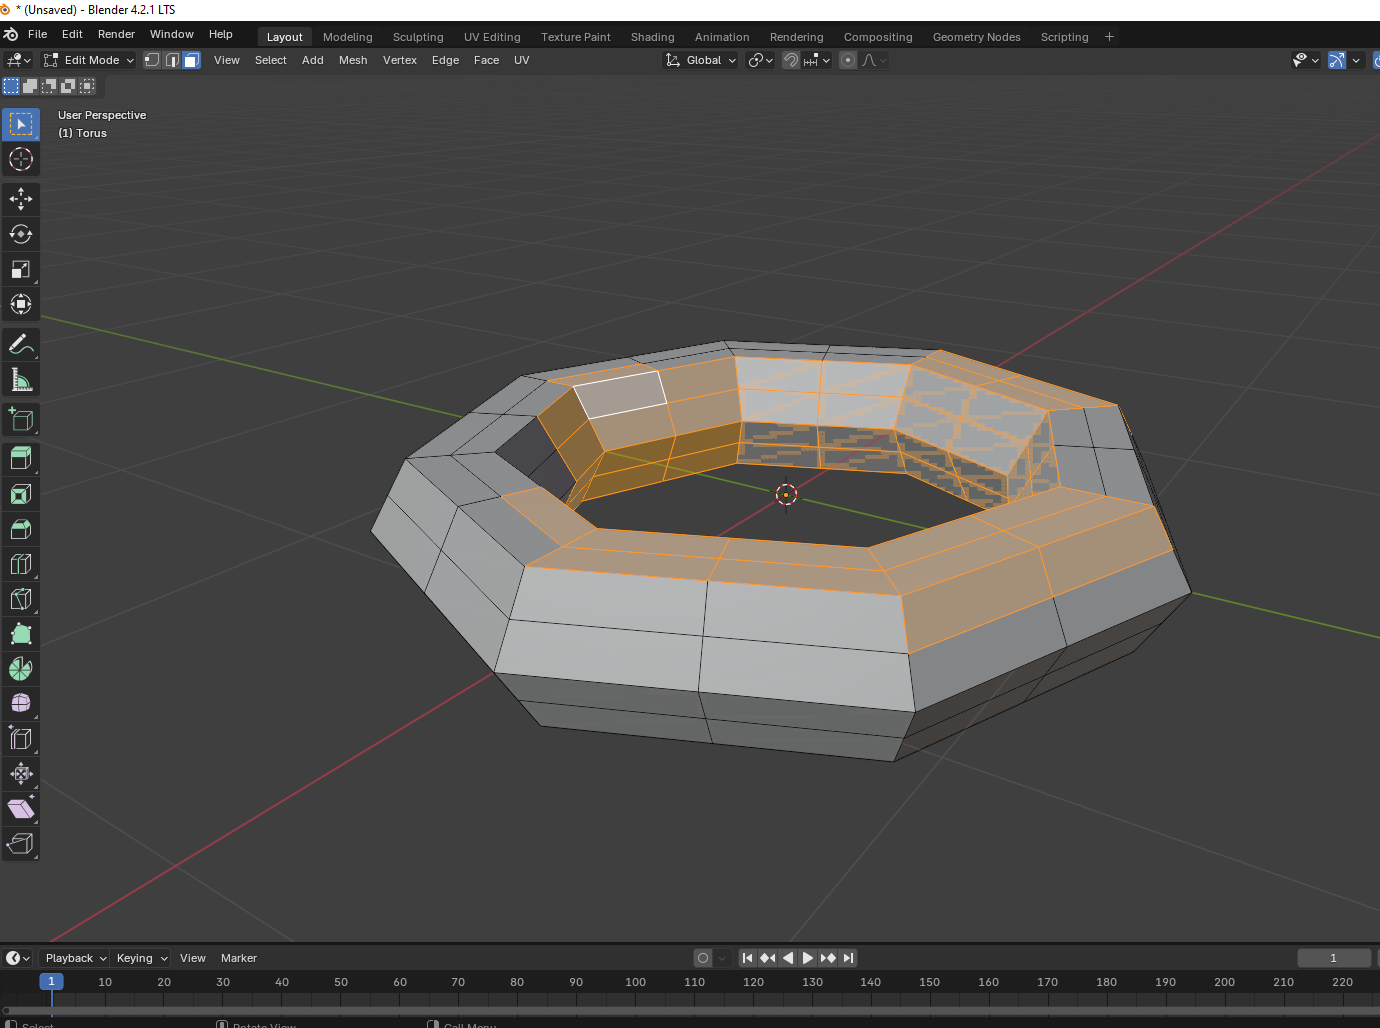The image size is (1380, 1028).
Task: Expand gizmo options dropdown arrow
Action: click(x=1356, y=60)
